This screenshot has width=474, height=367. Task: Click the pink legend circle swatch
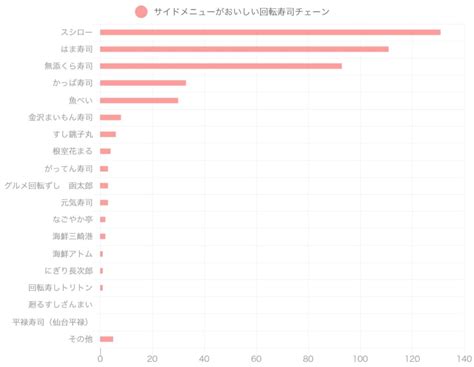141,12
